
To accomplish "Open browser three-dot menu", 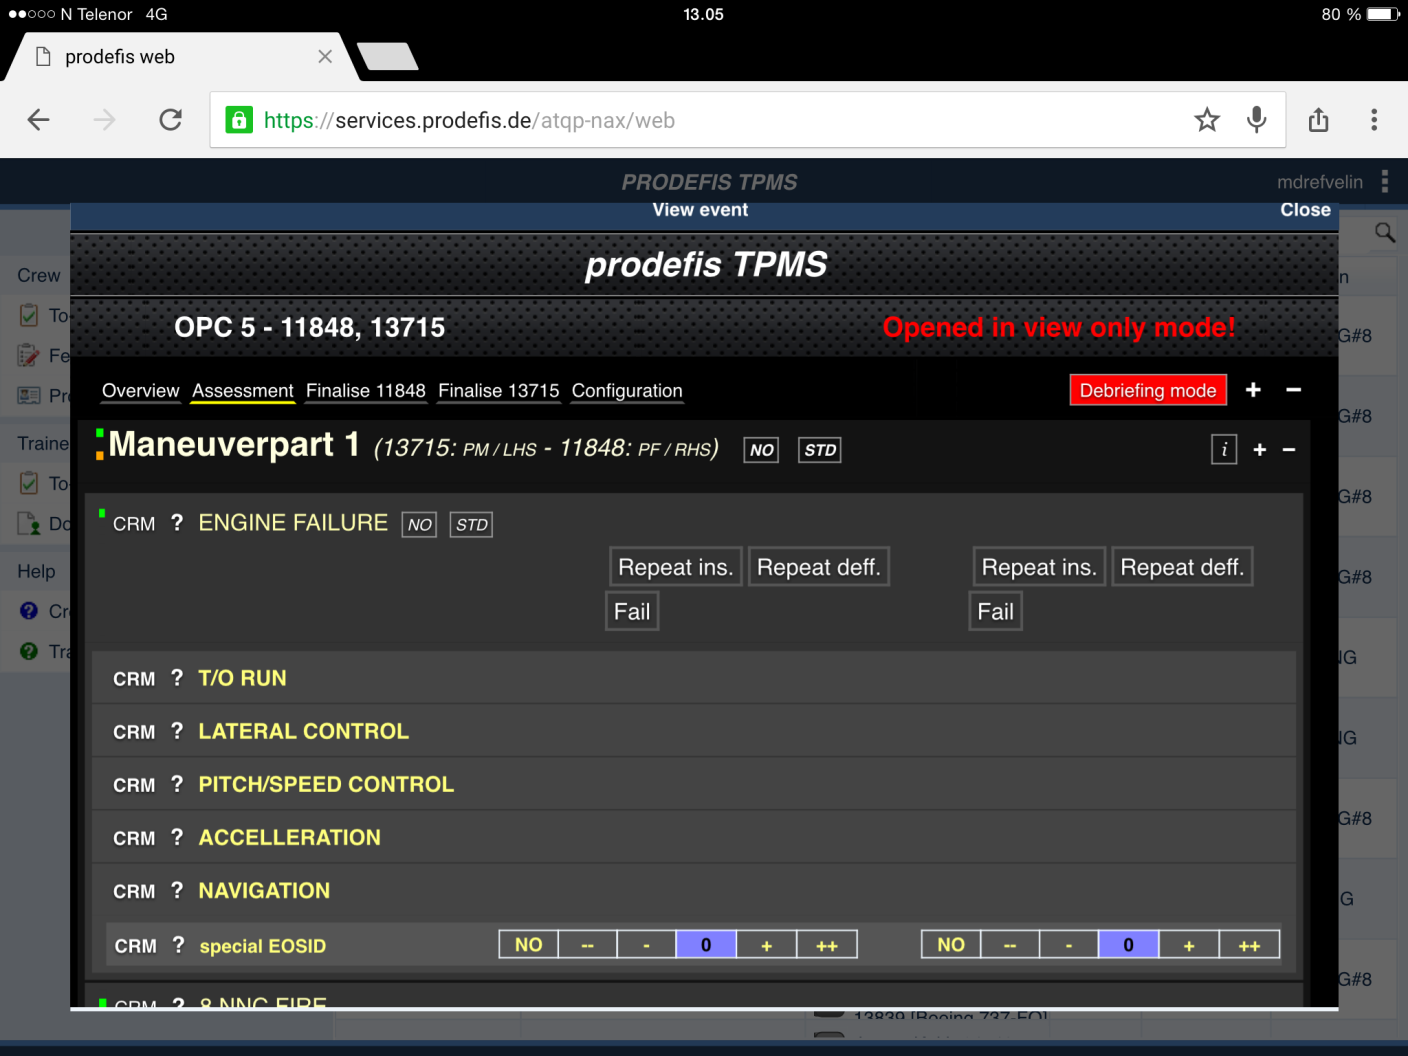I will [x=1374, y=120].
